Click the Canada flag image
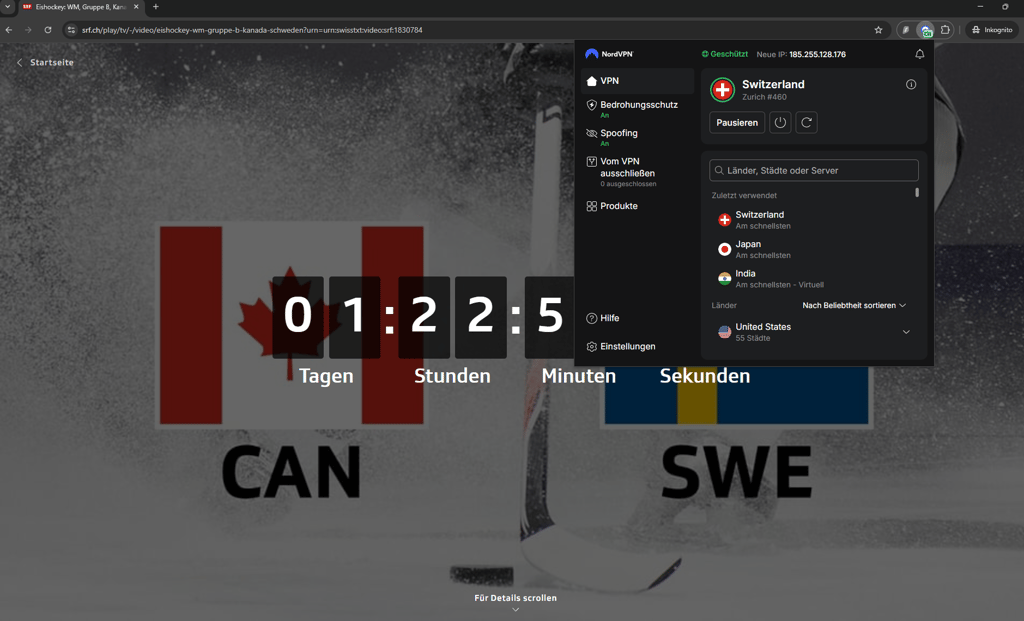1024x621 pixels. pyautogui.click(x=291, y=325)
